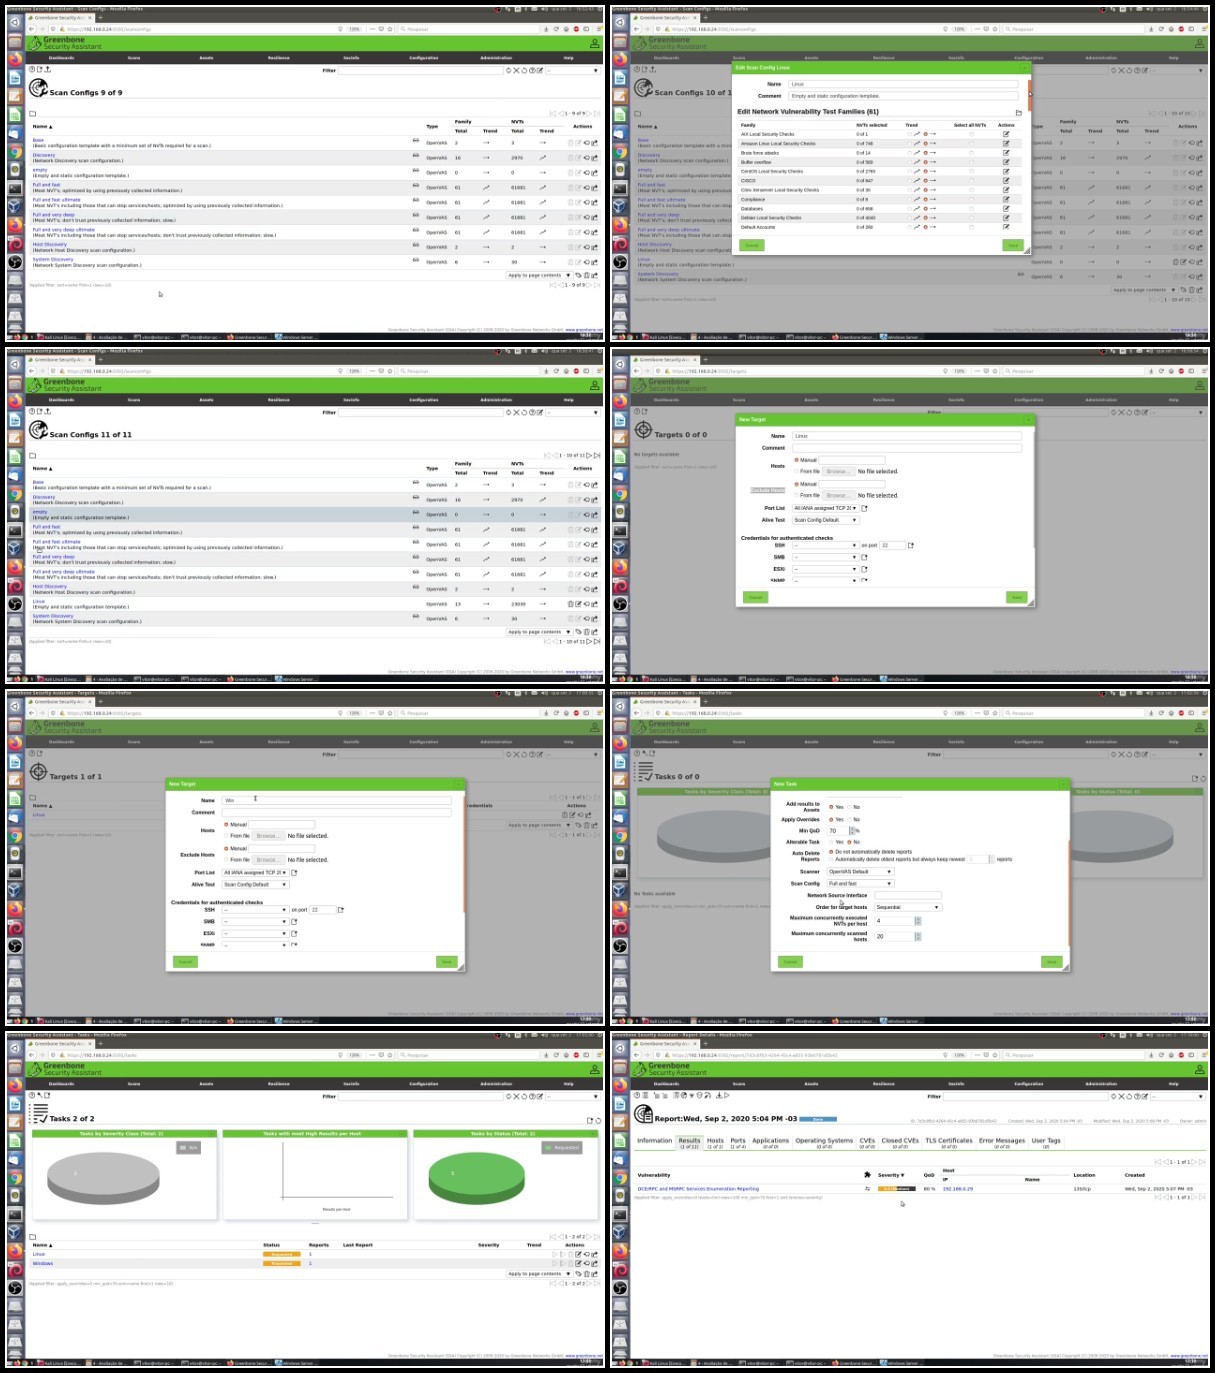
Task: Click the start icon for the Linux task in Tasks 2 of 2
Action: [x=555, y=1254]
